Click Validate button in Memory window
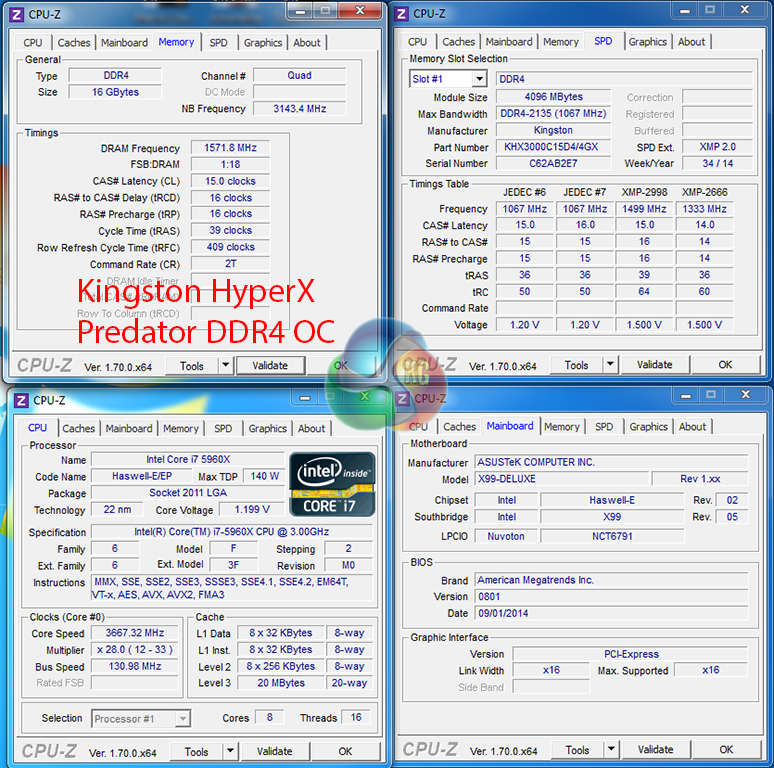This screenshot has height=768, width=774. click(x=270, y=366)
